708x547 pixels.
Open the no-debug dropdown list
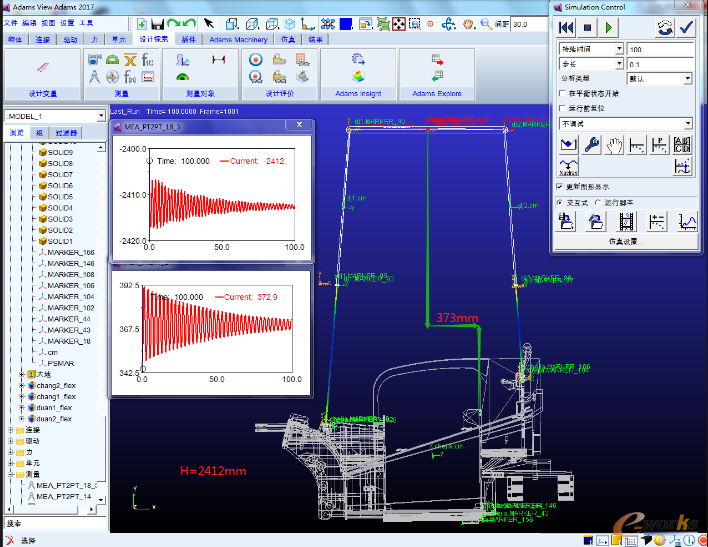coord(687,123)
